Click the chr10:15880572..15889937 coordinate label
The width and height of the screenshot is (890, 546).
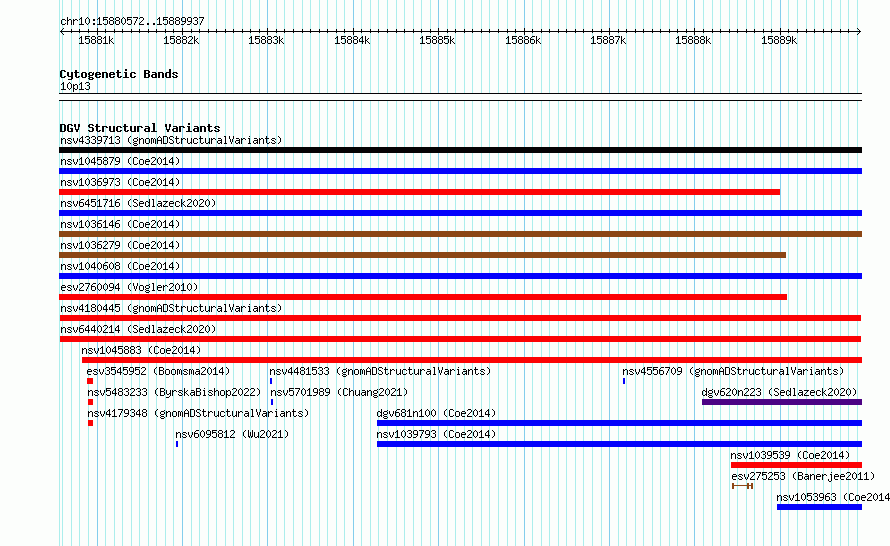132,21
